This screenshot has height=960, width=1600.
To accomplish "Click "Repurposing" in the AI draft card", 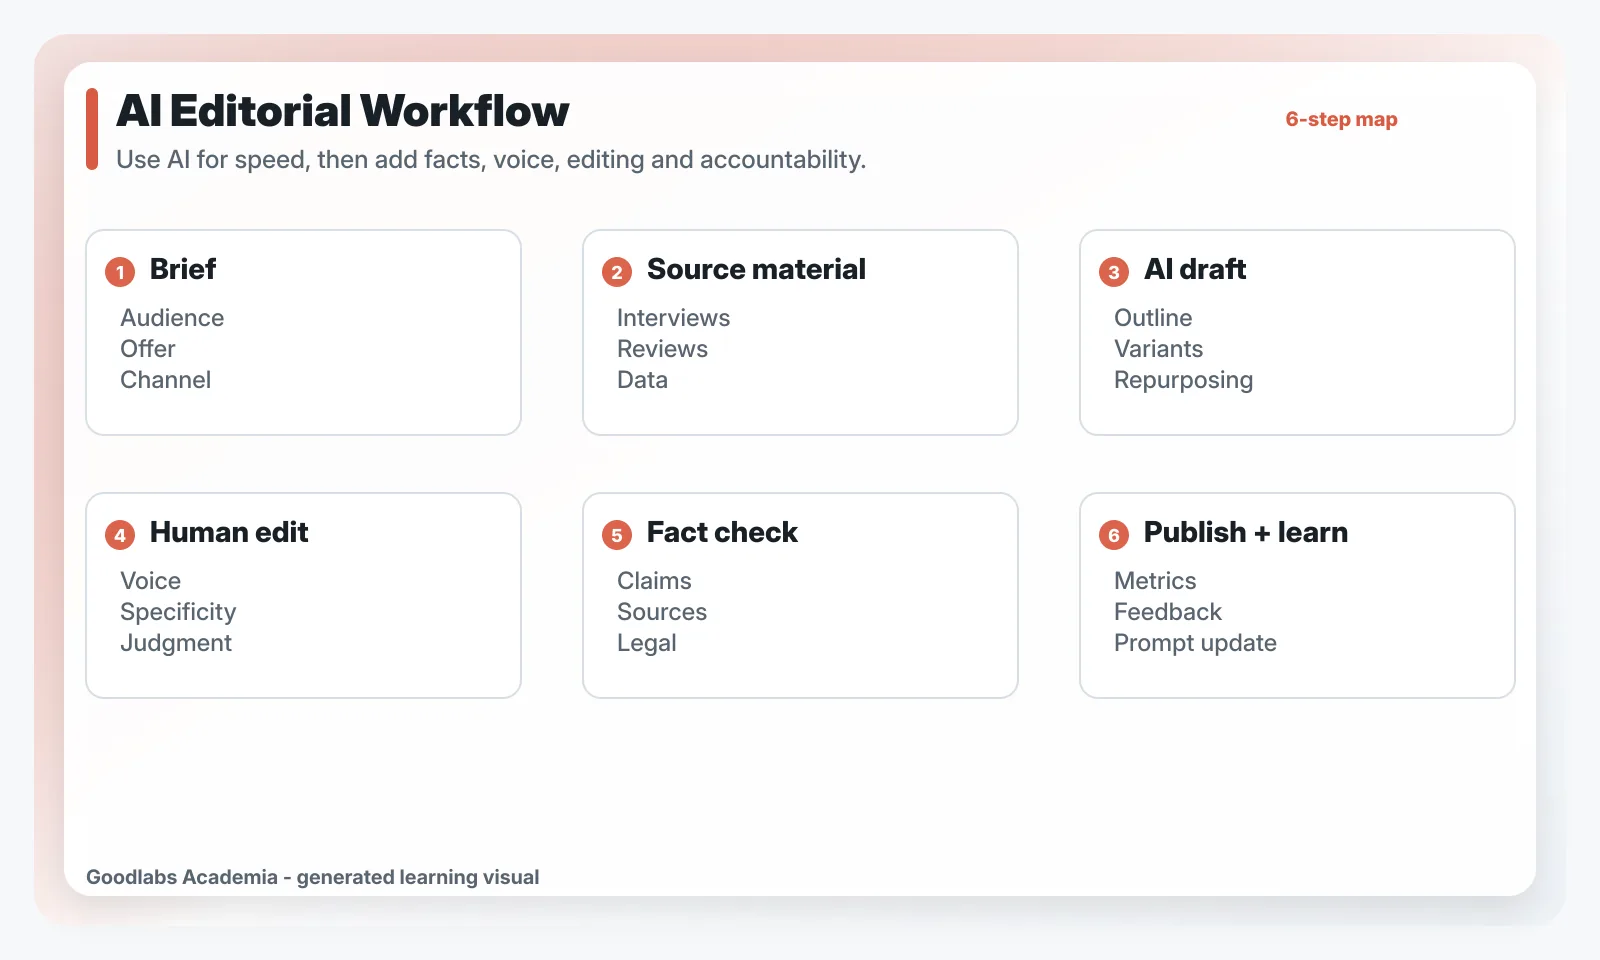I will (1184, 381).
